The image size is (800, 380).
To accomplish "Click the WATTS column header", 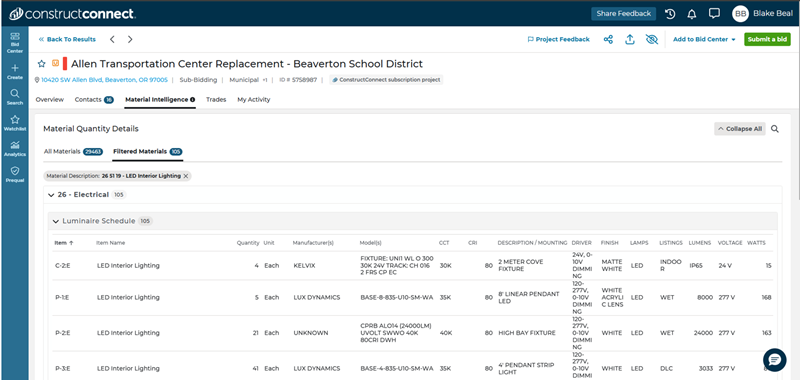I will 756,243.
